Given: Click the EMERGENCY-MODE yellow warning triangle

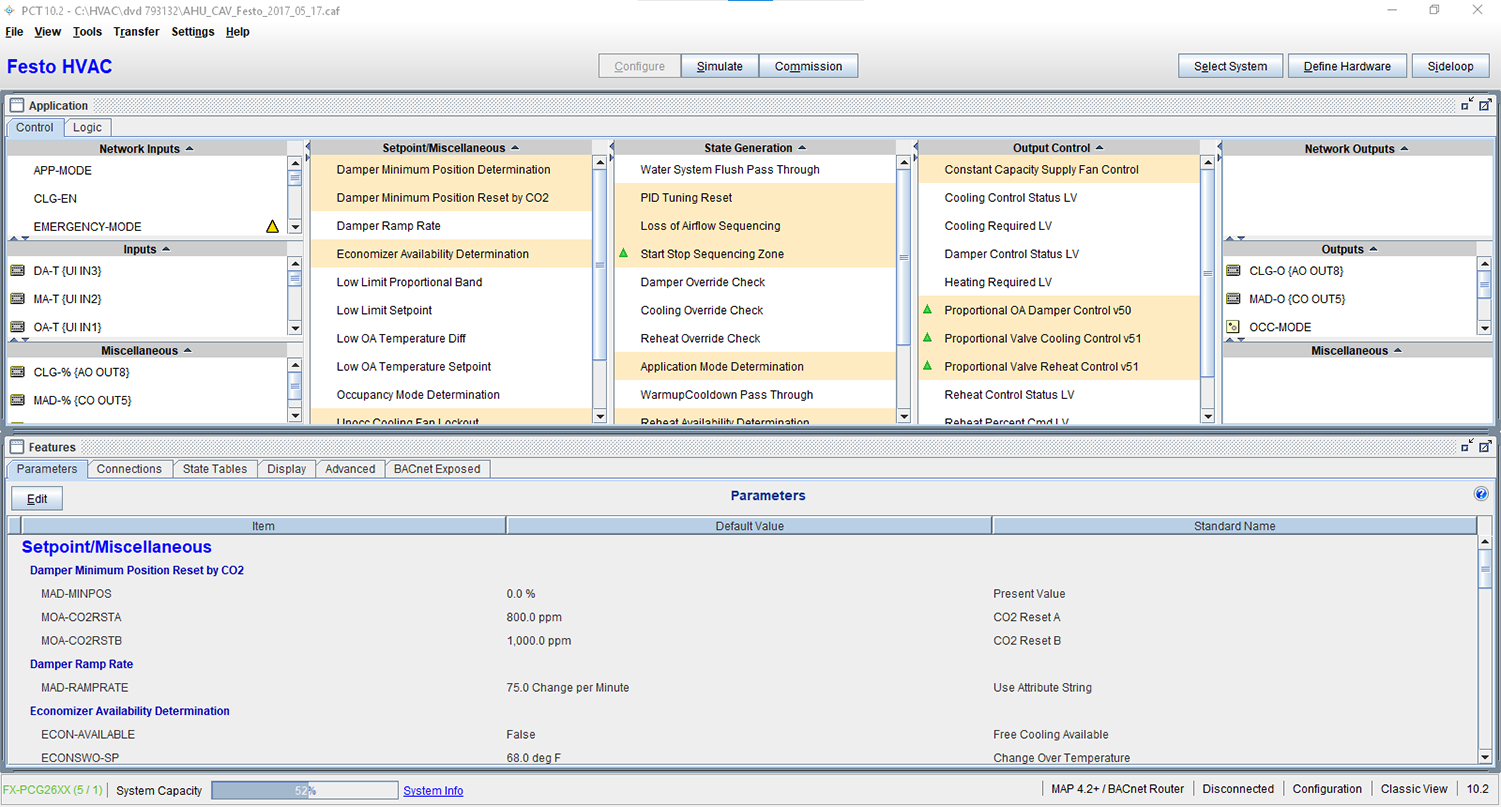Looking at the screenshot, I should [272, 227].
